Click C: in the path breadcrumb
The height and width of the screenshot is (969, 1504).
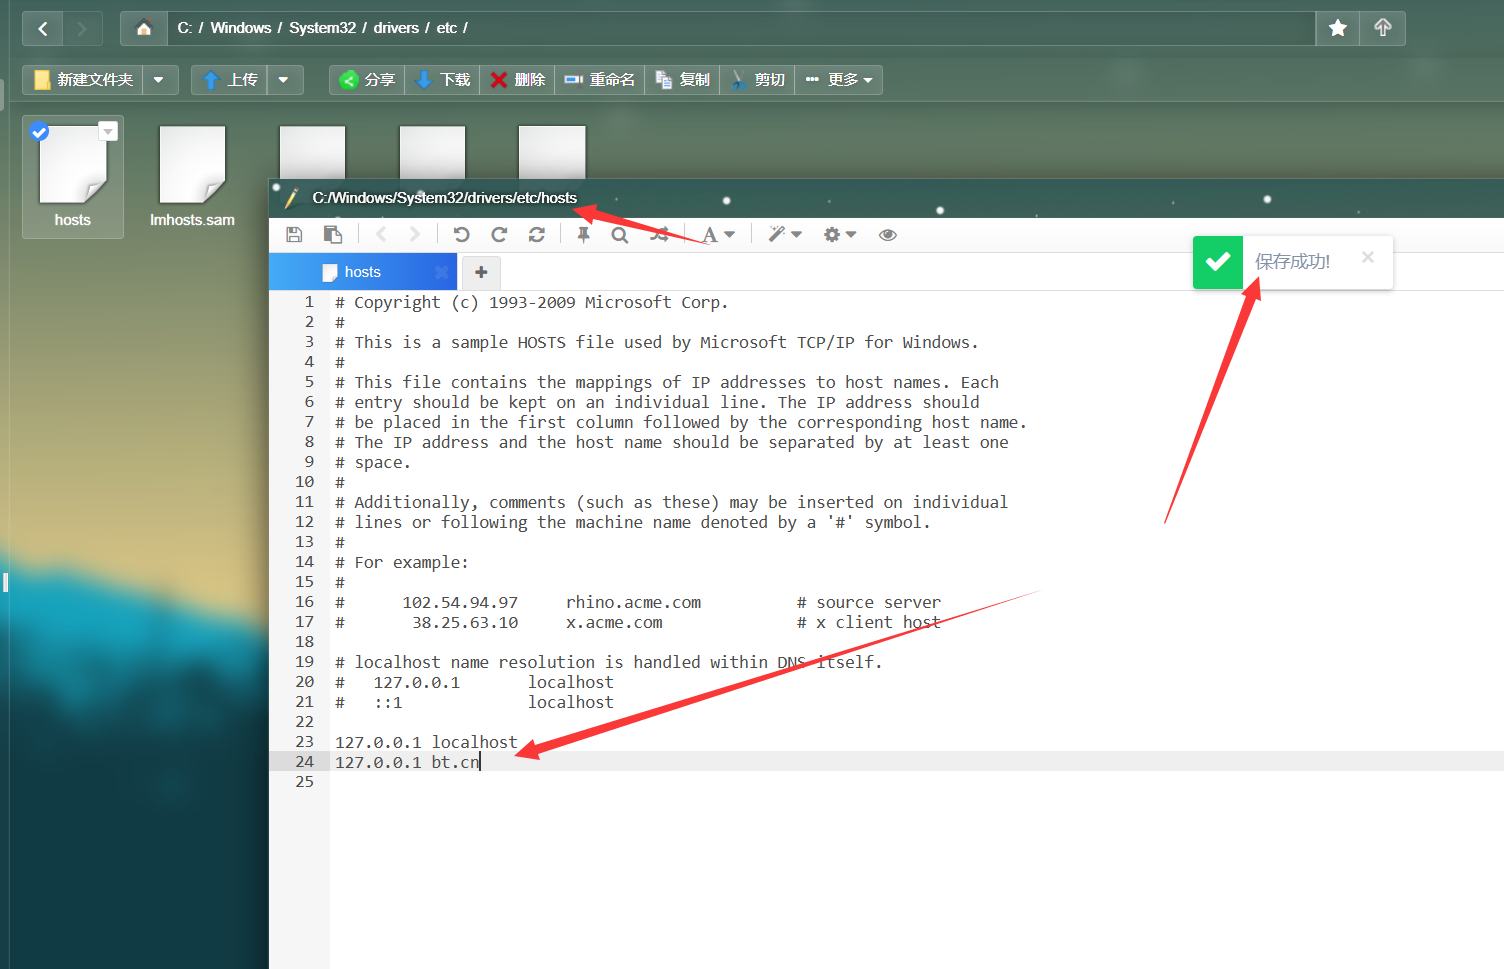pos(184,28)
